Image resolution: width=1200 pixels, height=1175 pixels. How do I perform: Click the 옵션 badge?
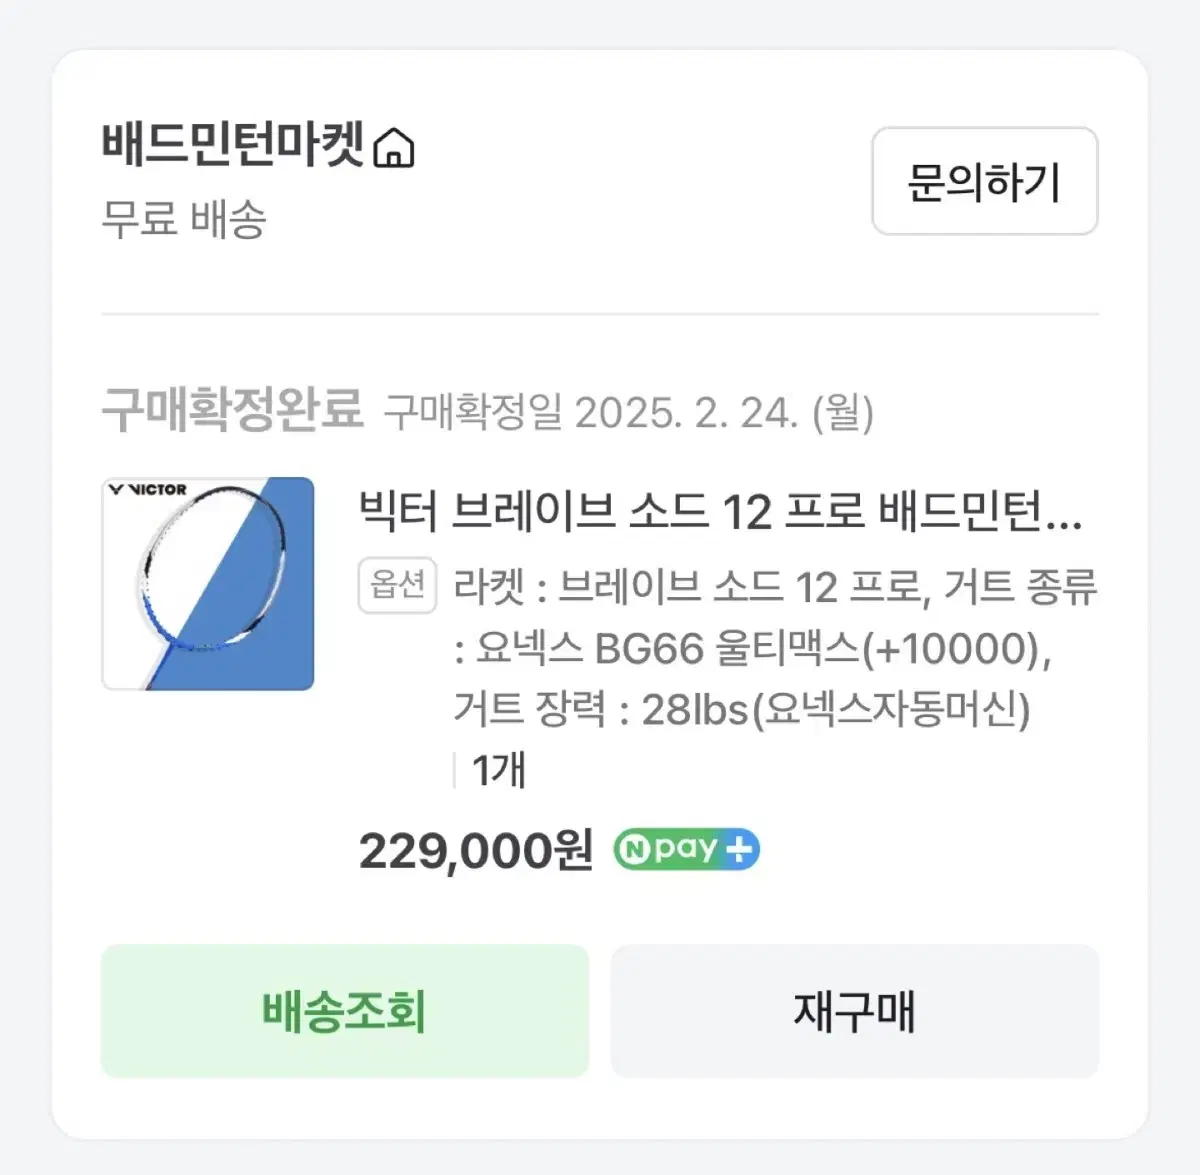click(x=397, y=584)
